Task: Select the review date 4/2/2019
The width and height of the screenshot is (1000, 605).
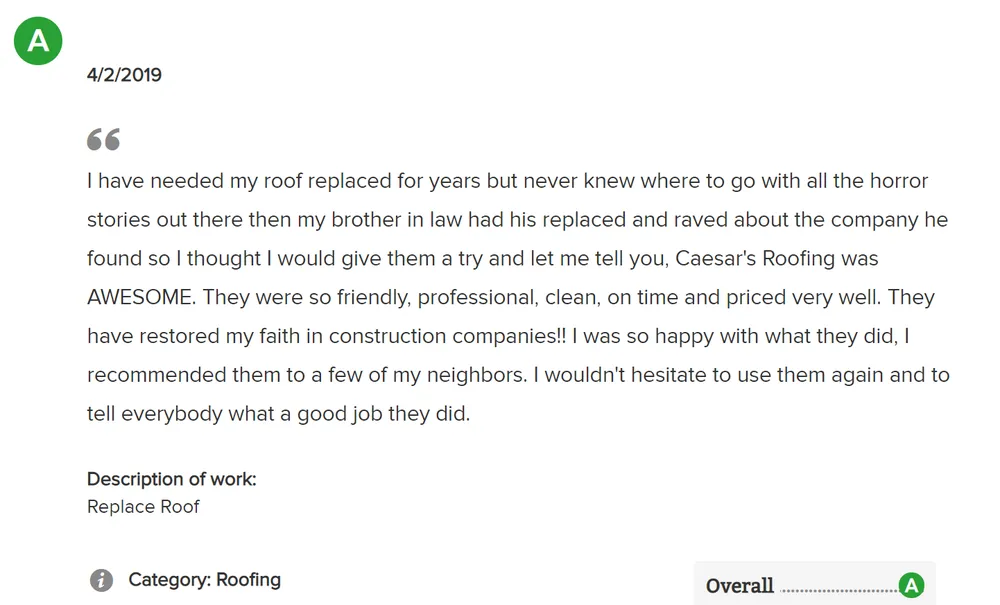Action: 124,75
